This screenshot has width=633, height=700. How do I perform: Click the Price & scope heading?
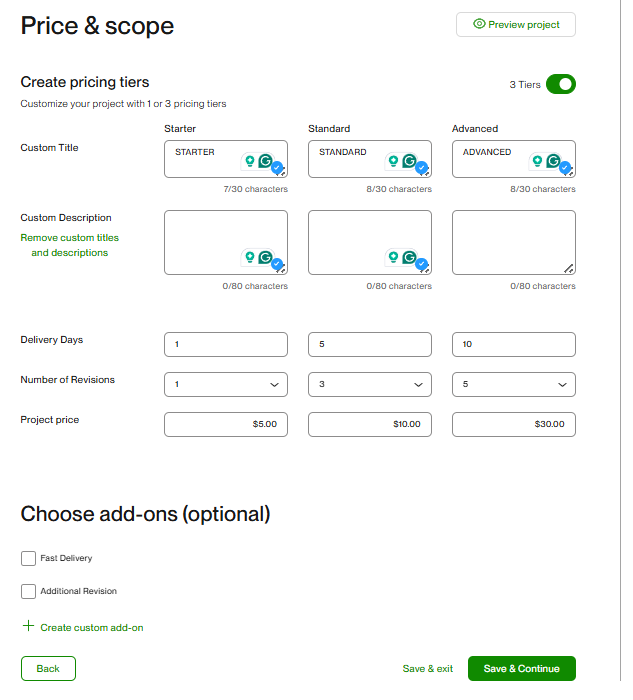tap(97, 26)
